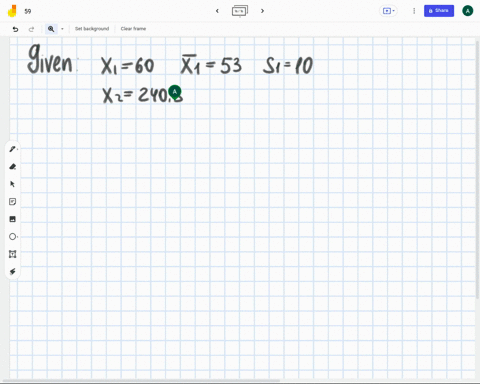Add a sticky note

(13, 202)
